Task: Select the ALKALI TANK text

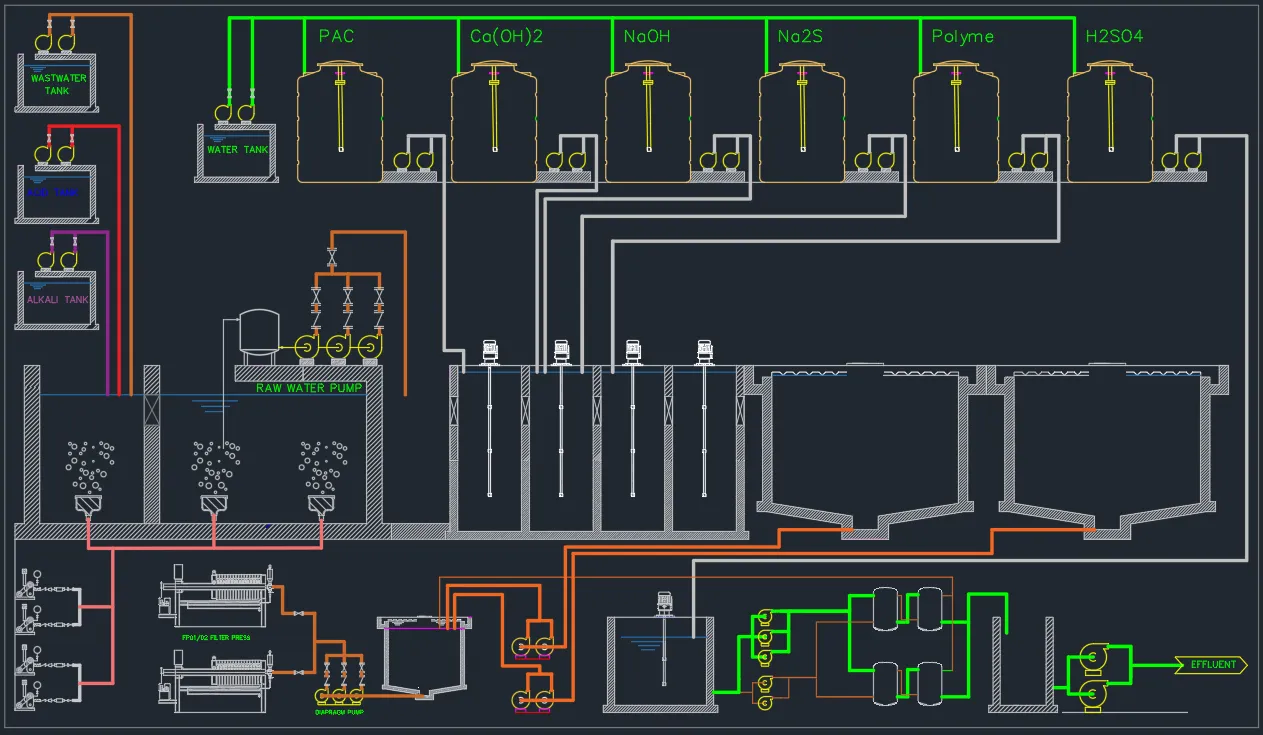Action: 58,299
